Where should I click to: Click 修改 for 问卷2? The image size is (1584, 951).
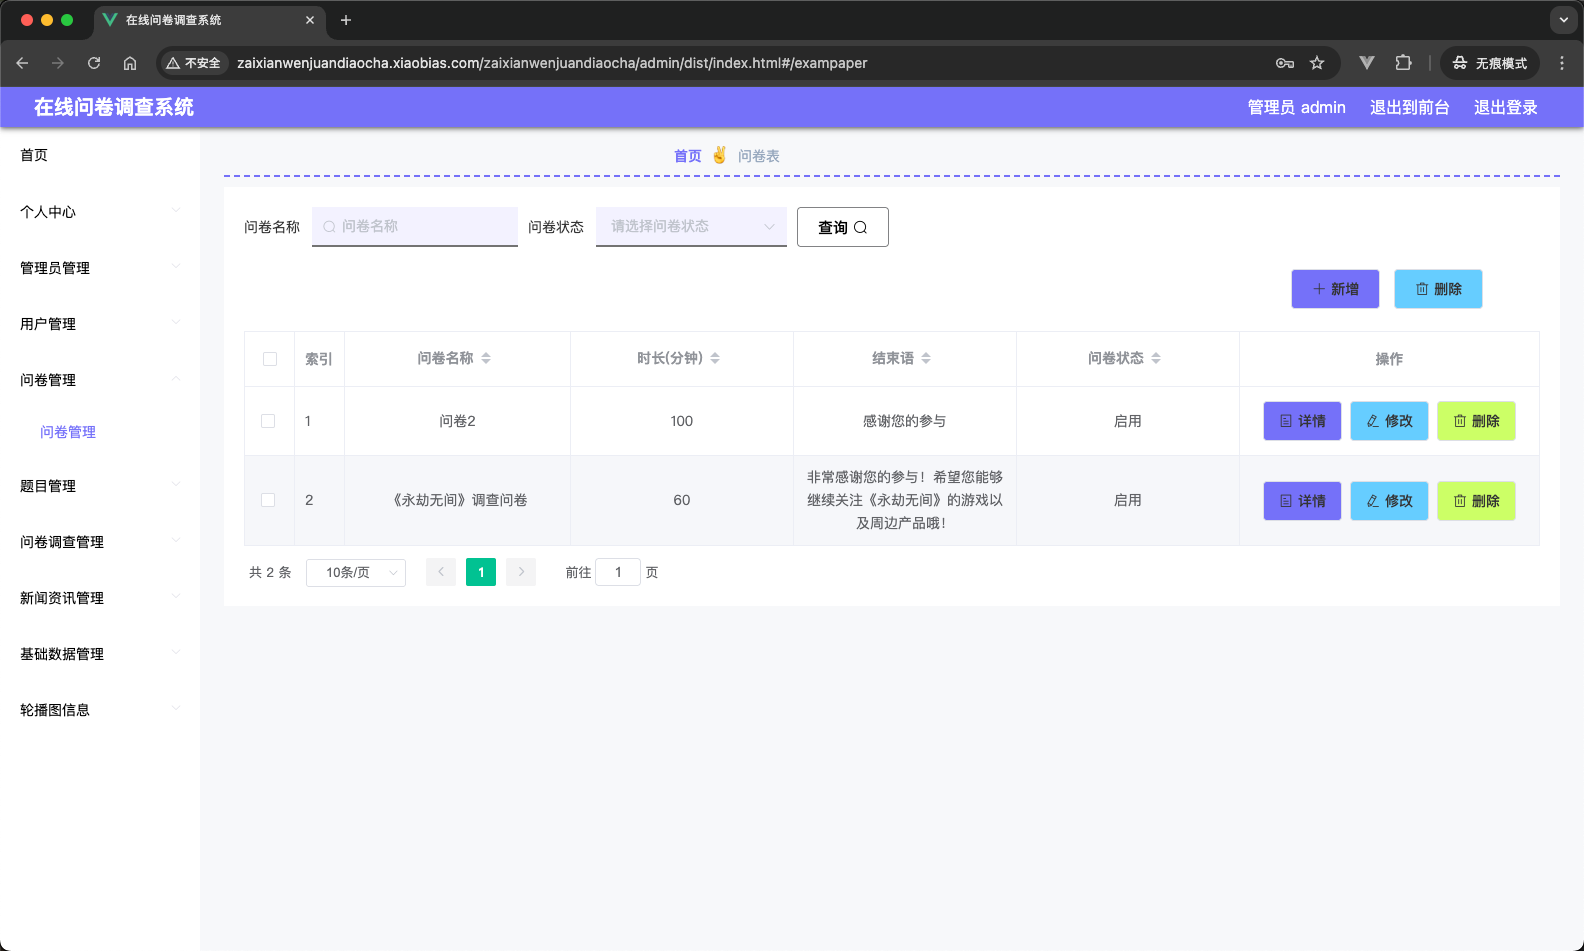tap(1390, 421)
